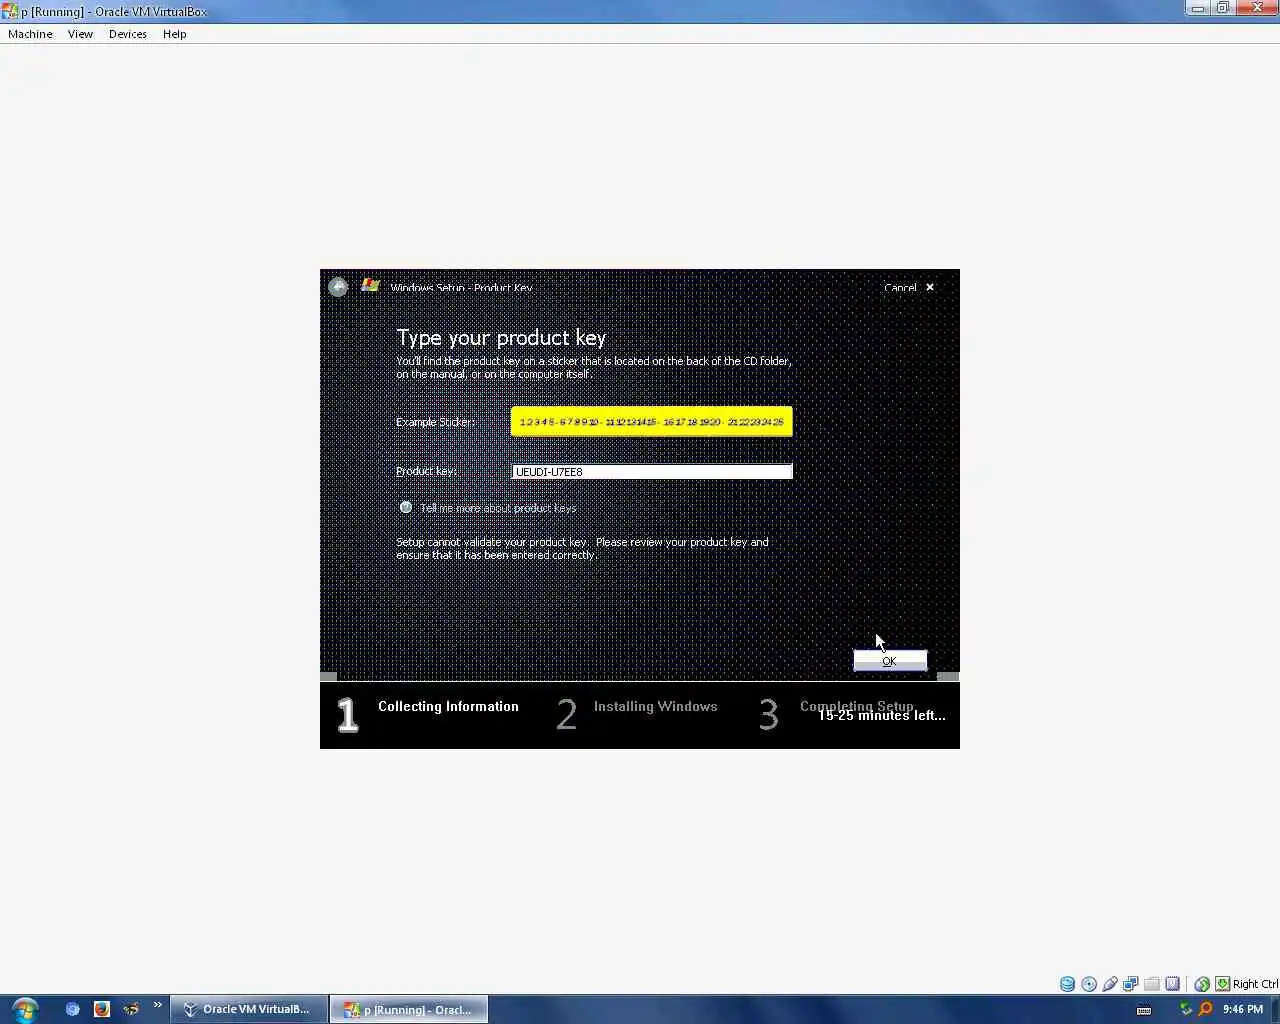
Task: Click the help bullet beside Tell me more
Action: click(406, 507)
